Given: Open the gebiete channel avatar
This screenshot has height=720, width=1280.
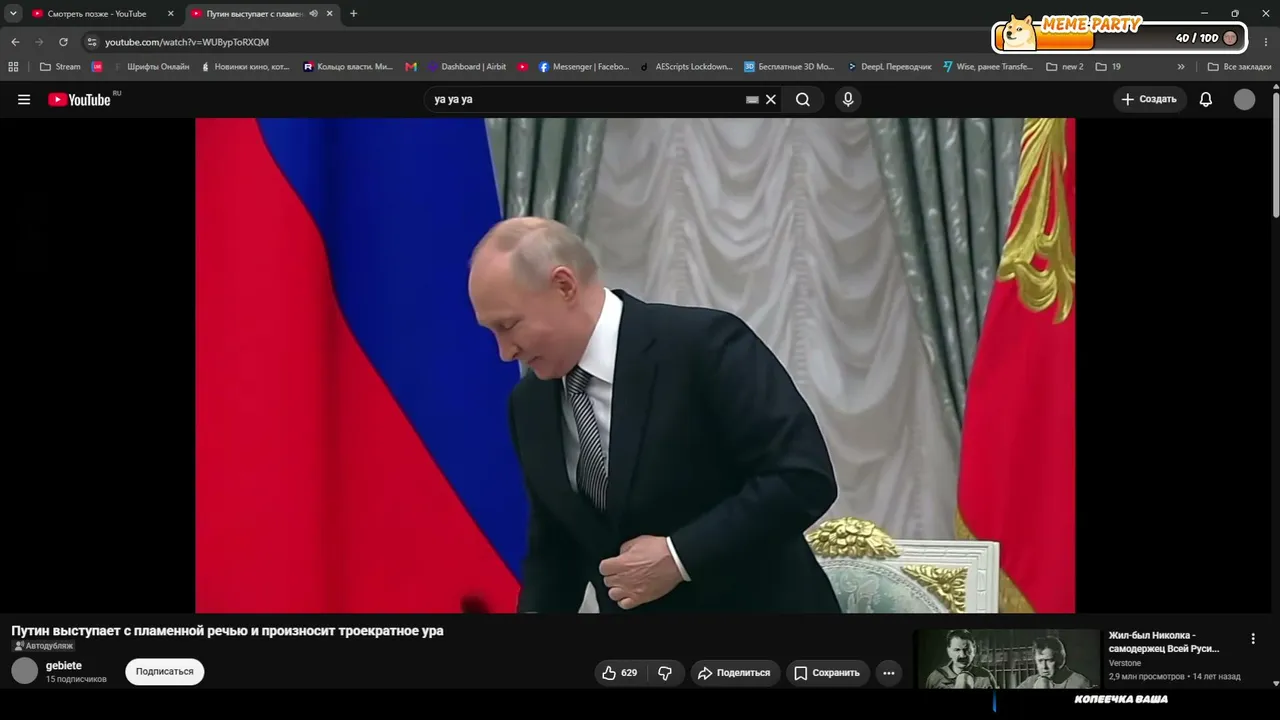Looking at the screenshot, I should tap(25, 671).
